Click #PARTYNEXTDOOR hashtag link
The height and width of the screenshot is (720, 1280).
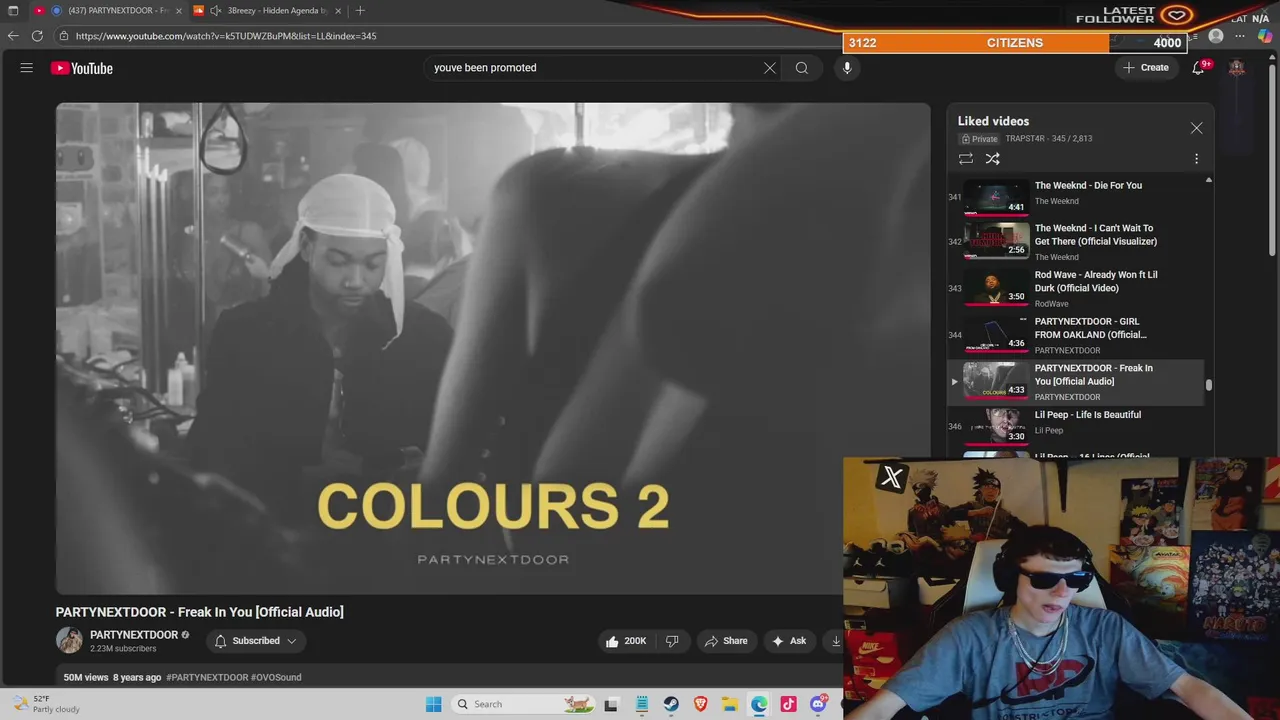[x=207, y=677]
